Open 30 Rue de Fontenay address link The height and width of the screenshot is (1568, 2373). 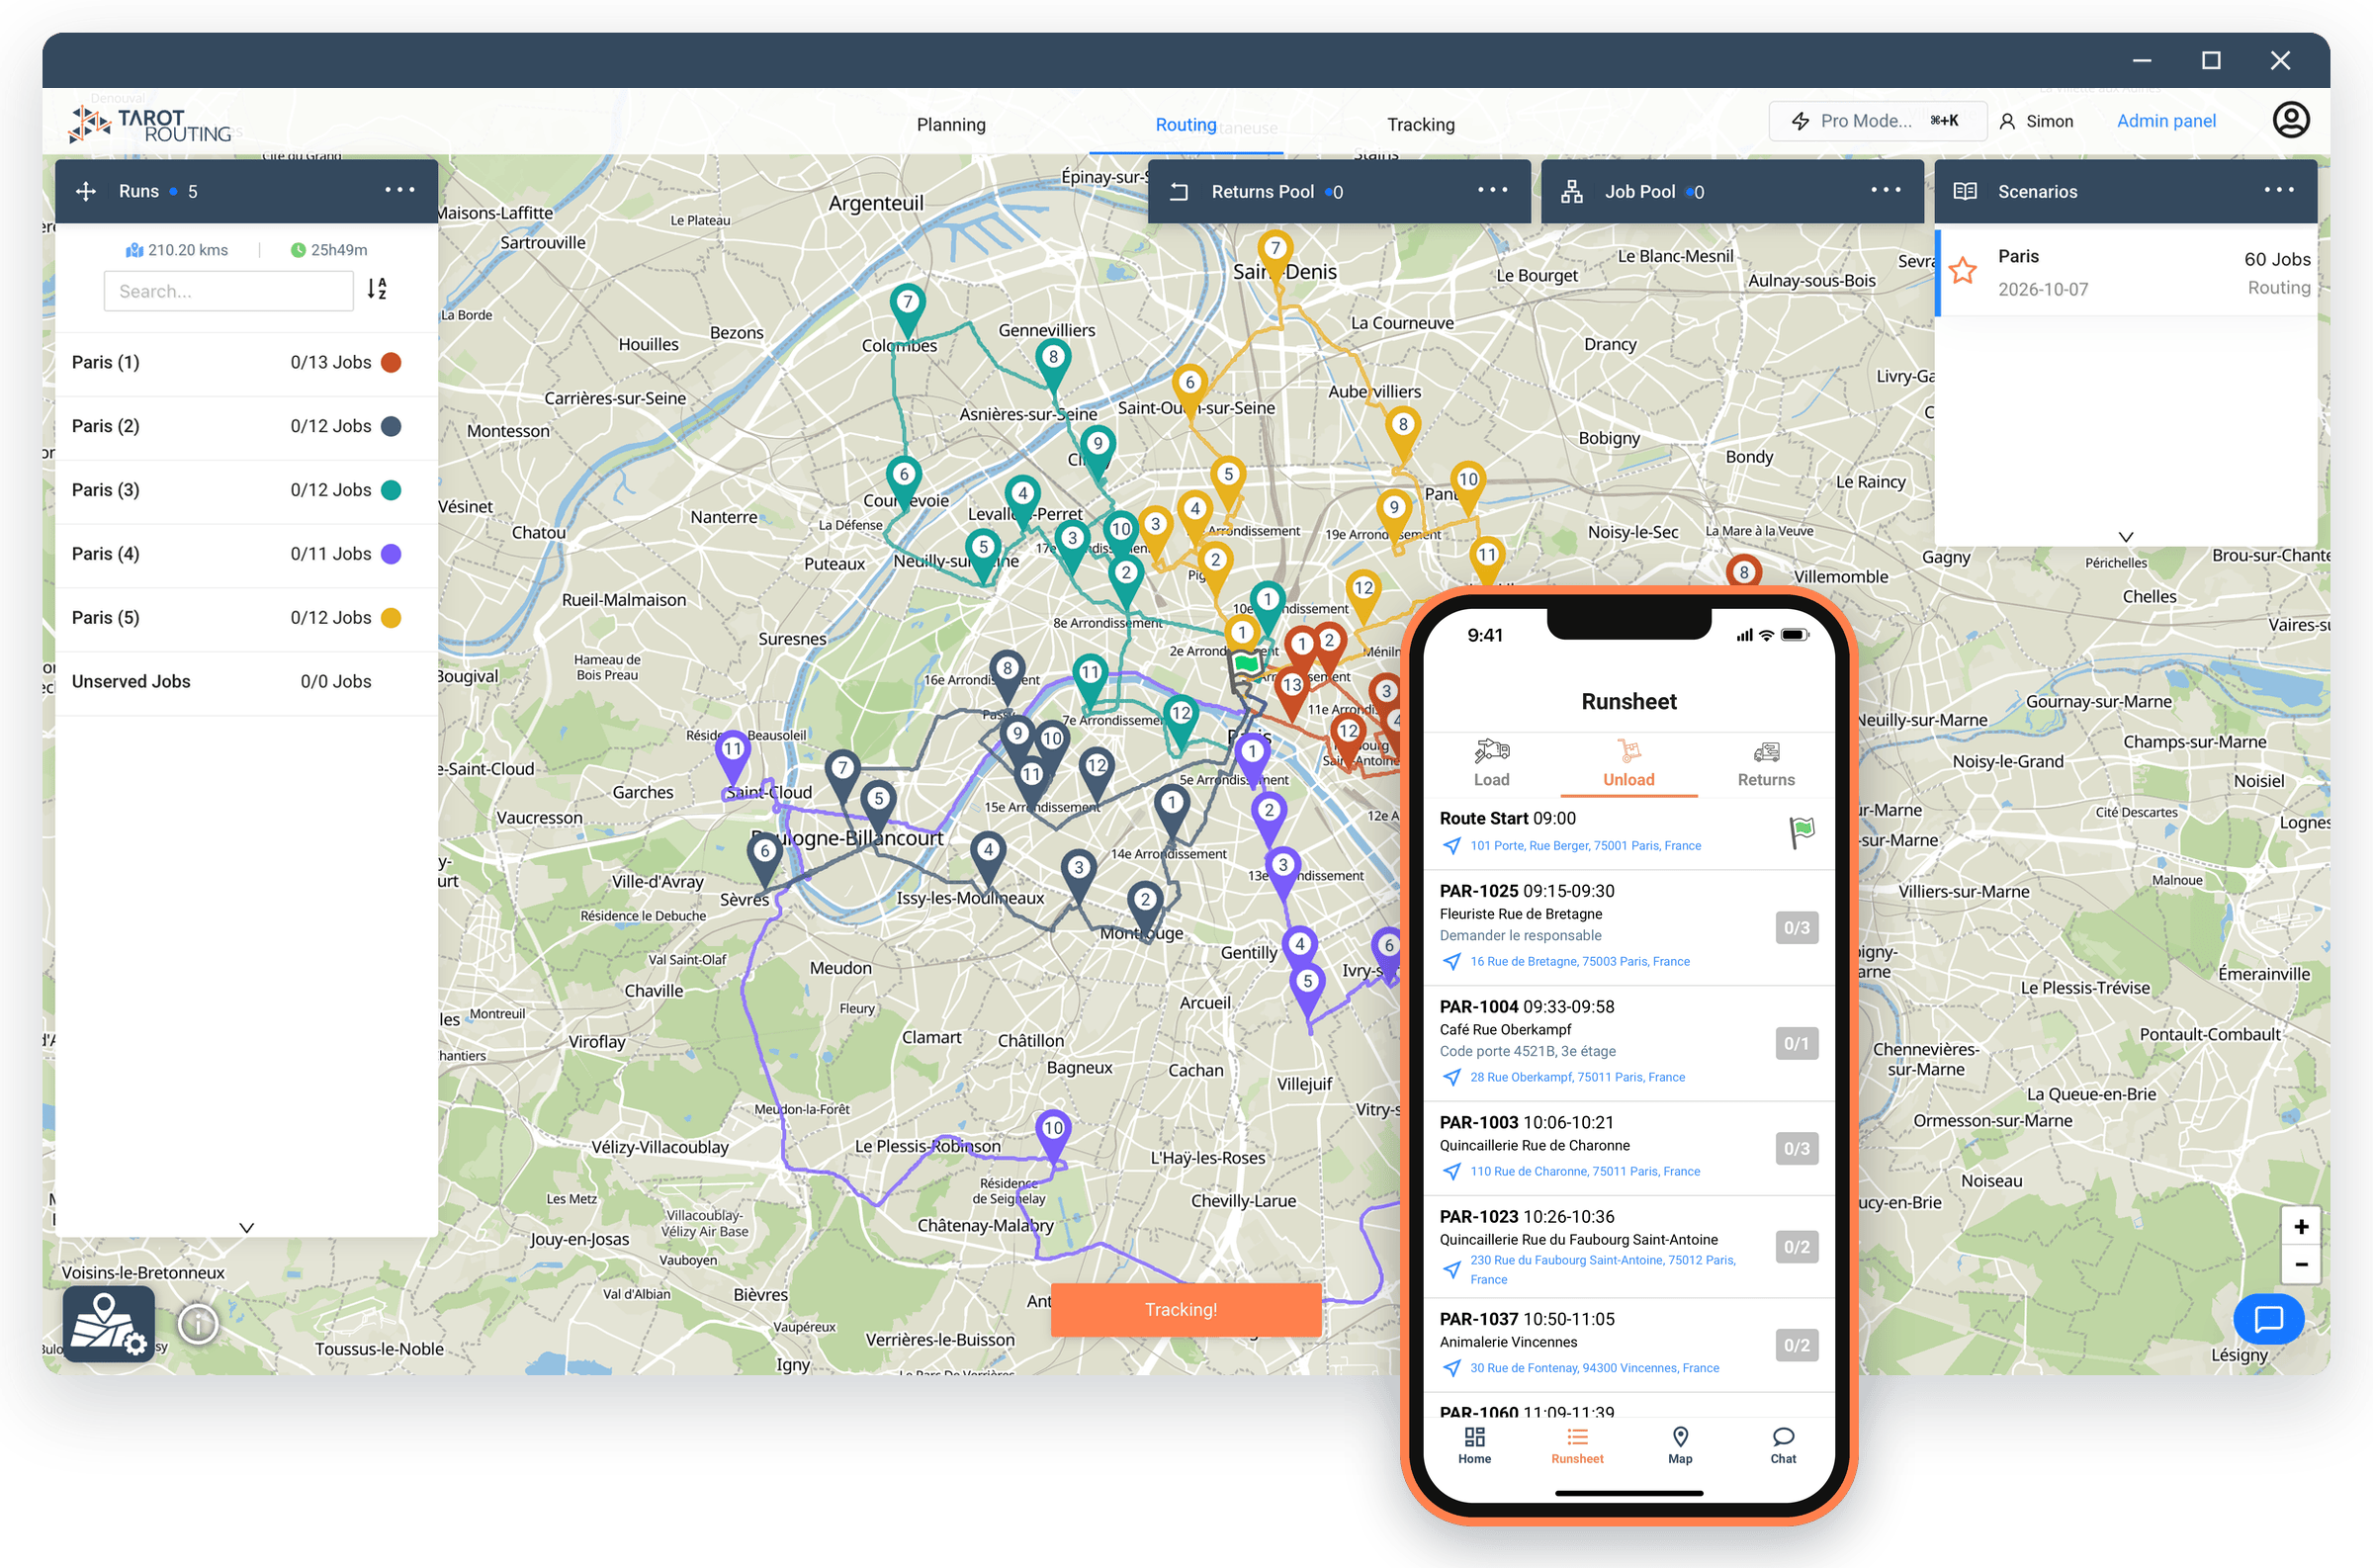point(1594,1368)
